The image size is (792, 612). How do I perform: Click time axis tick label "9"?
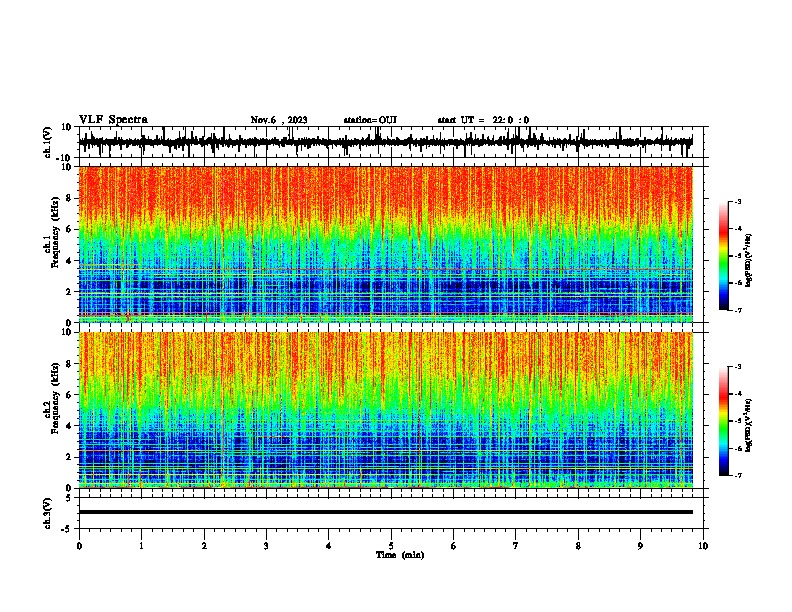point(640,546)
